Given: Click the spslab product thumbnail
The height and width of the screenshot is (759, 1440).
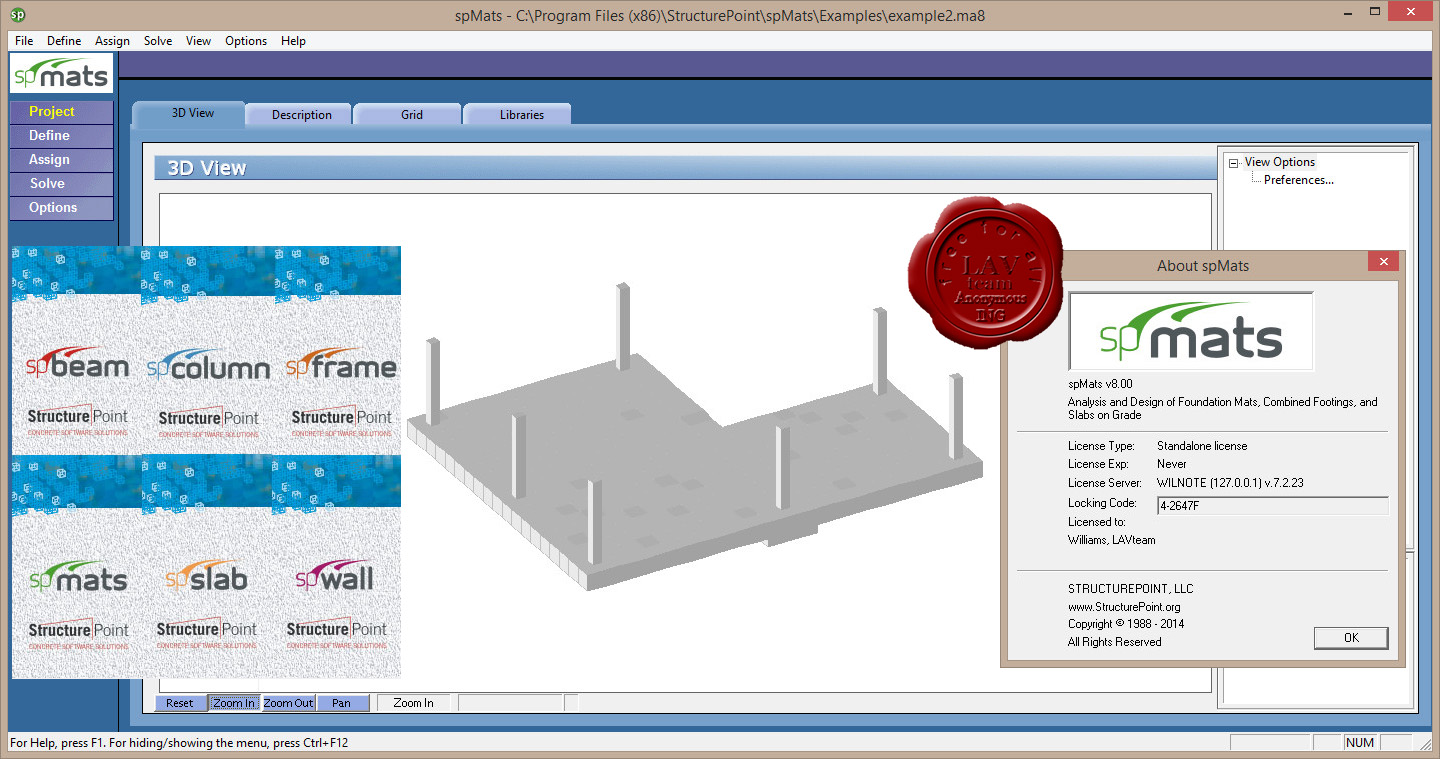Looking at the screenshot, I should [x=206, y=567].
